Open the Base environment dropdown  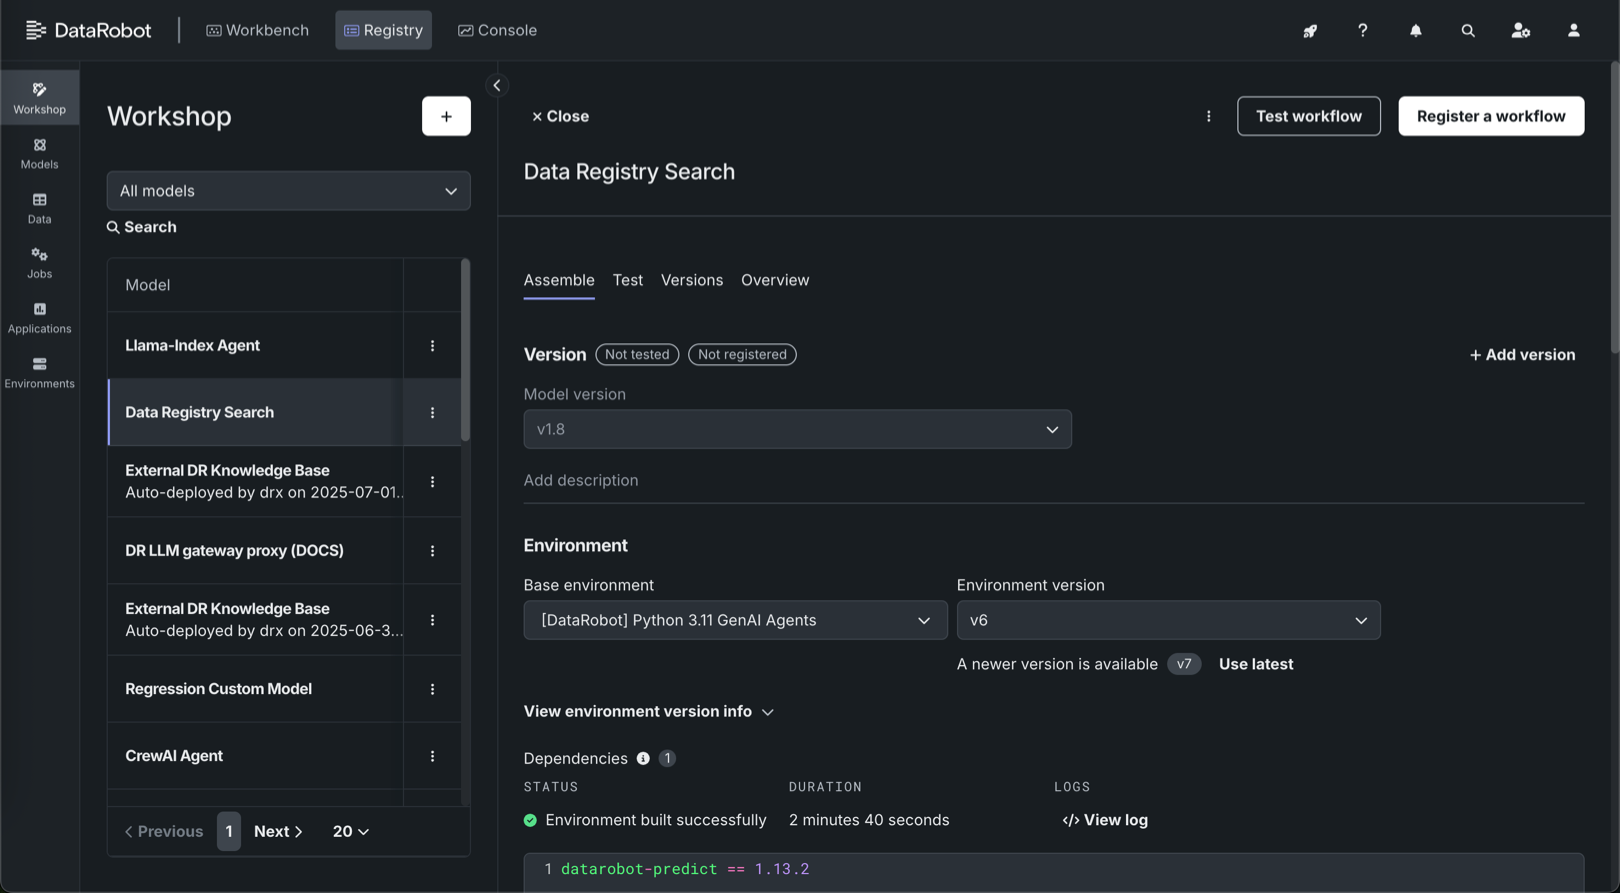(735, 620)
